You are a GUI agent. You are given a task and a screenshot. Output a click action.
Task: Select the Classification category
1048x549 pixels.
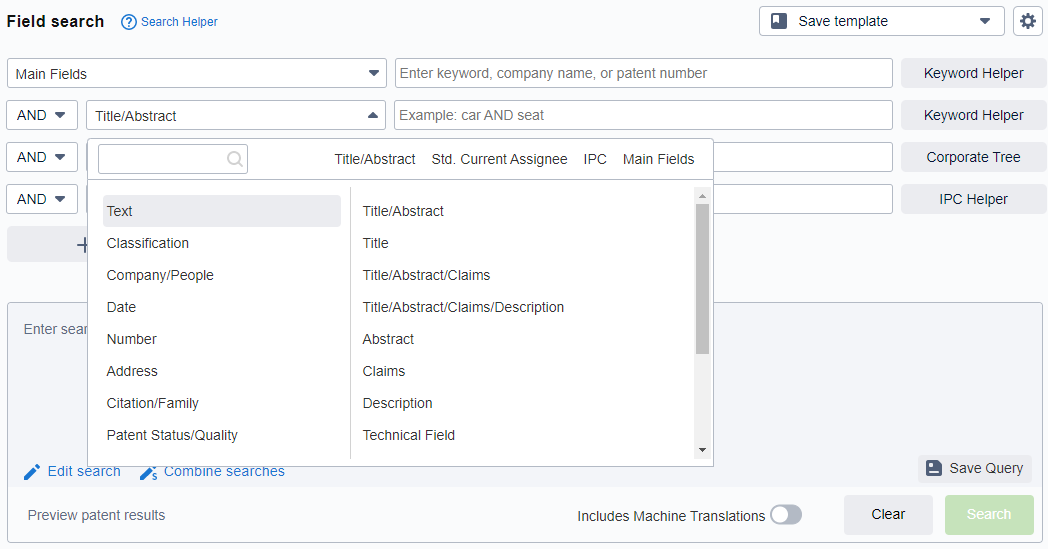pyautogui.click(x=148, y=243)
